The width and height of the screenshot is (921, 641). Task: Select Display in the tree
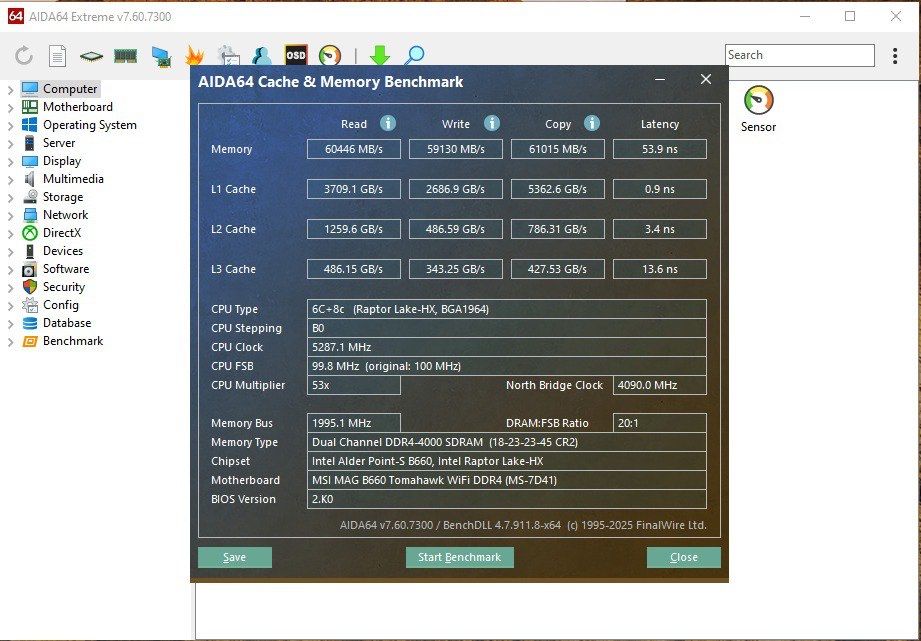pos(62,161)
